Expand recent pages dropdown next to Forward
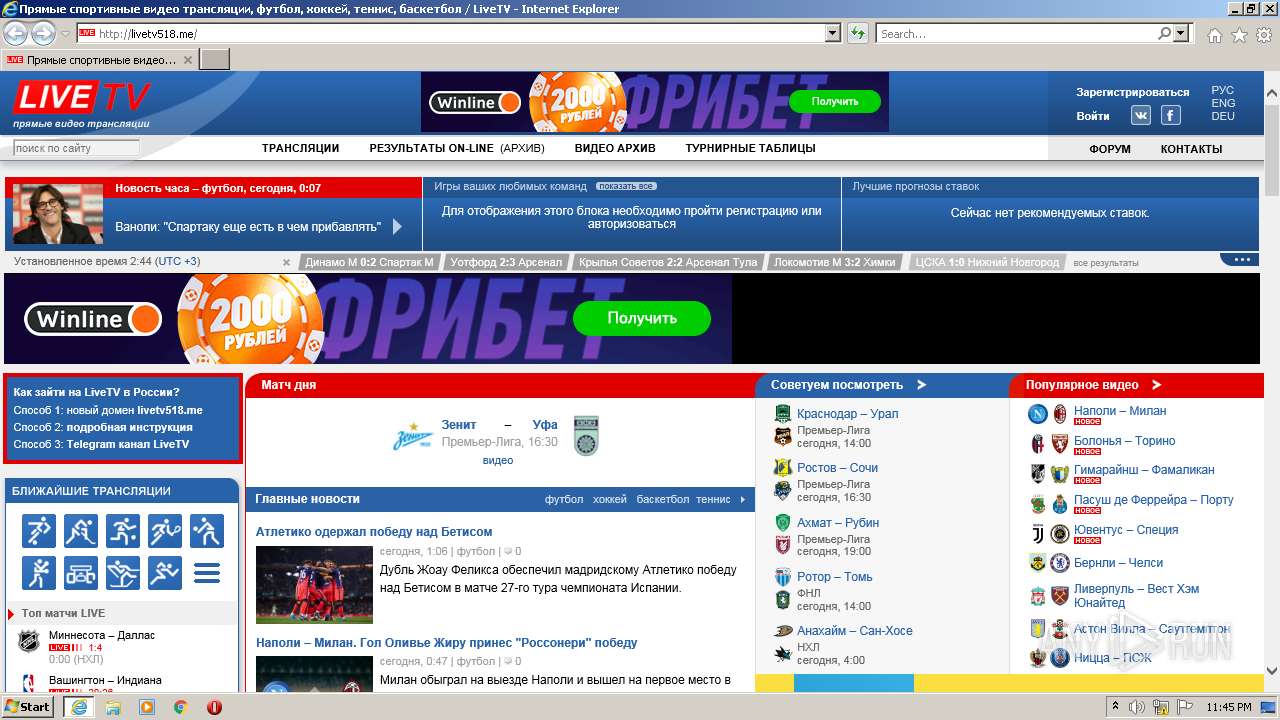Image resolution: width=1280 pixels, height=720 pixels. [x=65, y=33]
